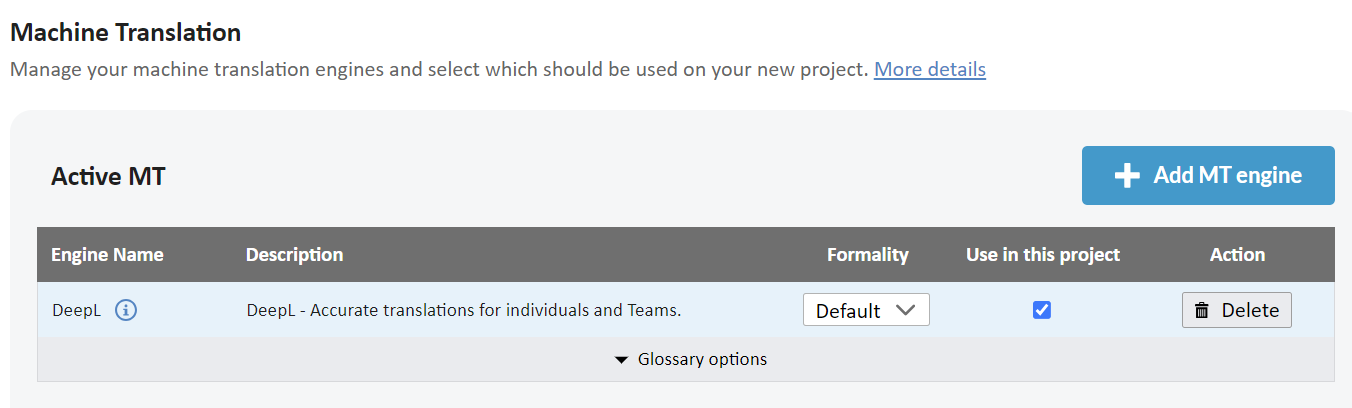Click the Use in this project header
This screenshot has width=1352, height=408.
pos(1043,255)
